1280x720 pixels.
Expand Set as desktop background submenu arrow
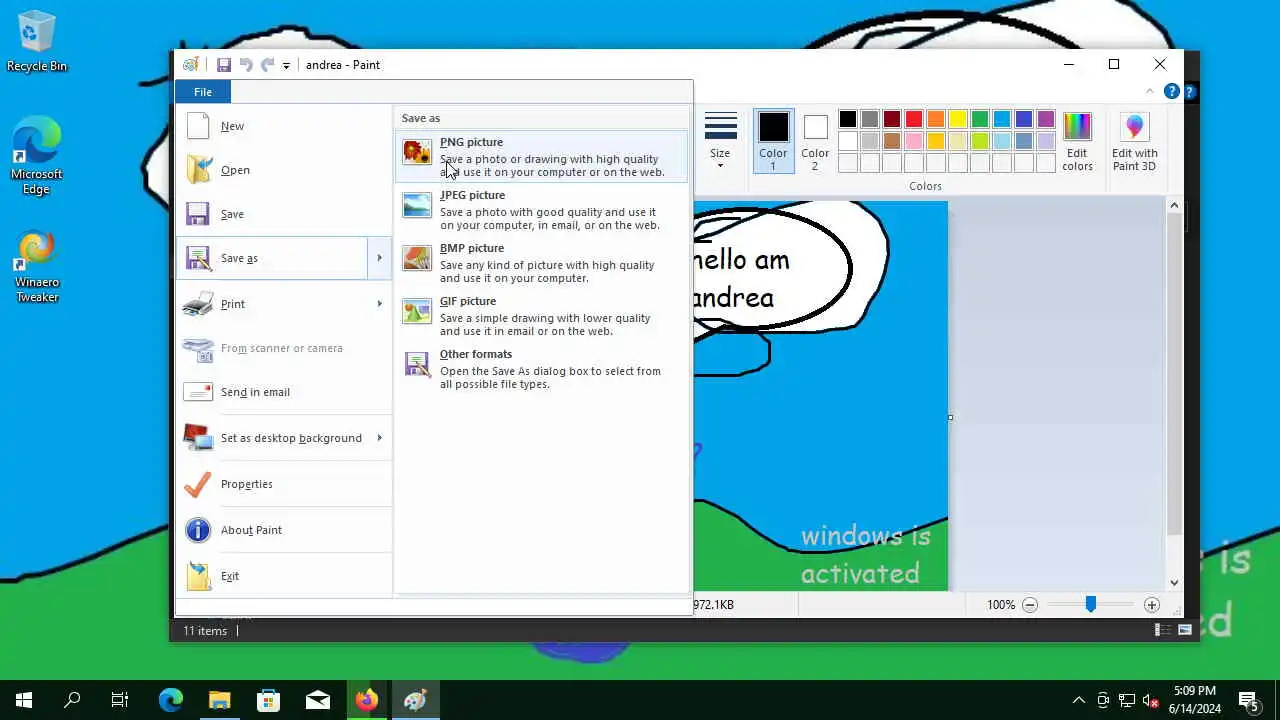click(x=379, y=438)
